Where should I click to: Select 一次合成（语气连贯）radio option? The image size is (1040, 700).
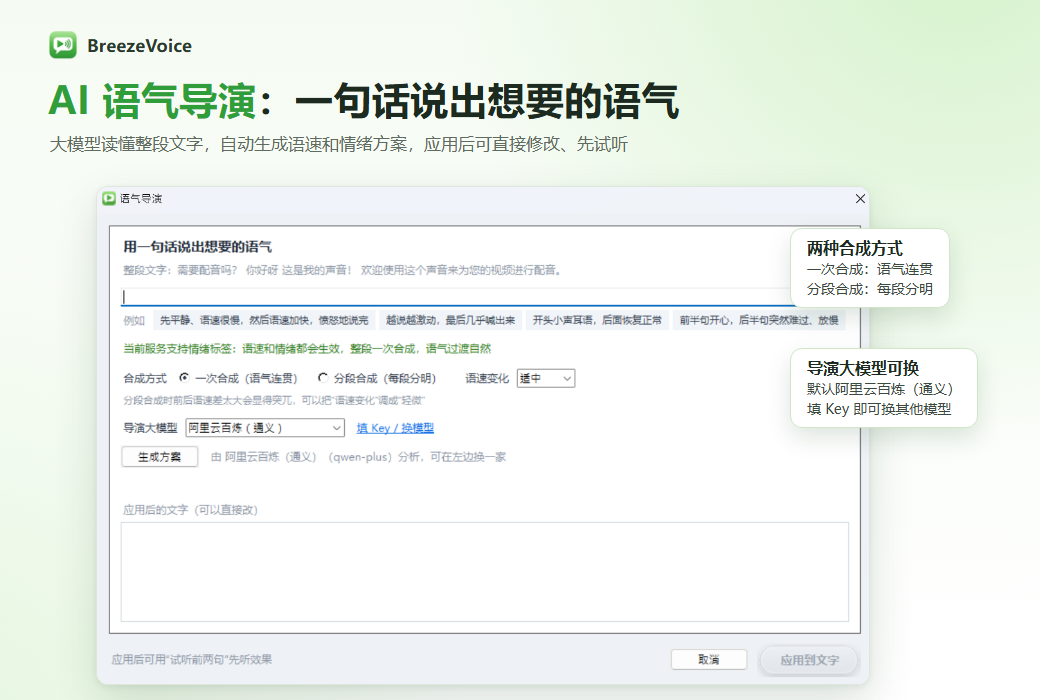(x=238, y=378)
